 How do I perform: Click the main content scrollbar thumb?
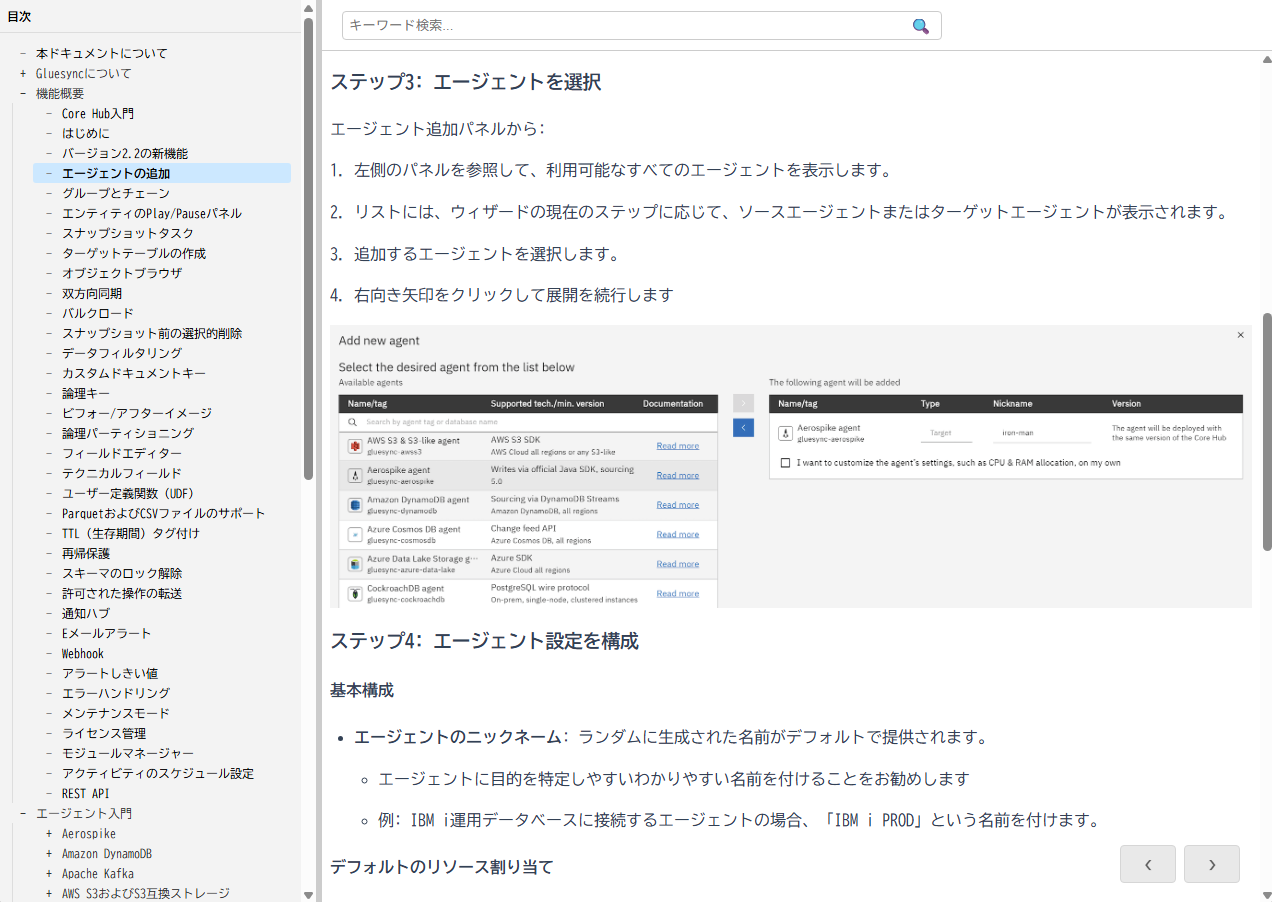tap(1267, 432)
